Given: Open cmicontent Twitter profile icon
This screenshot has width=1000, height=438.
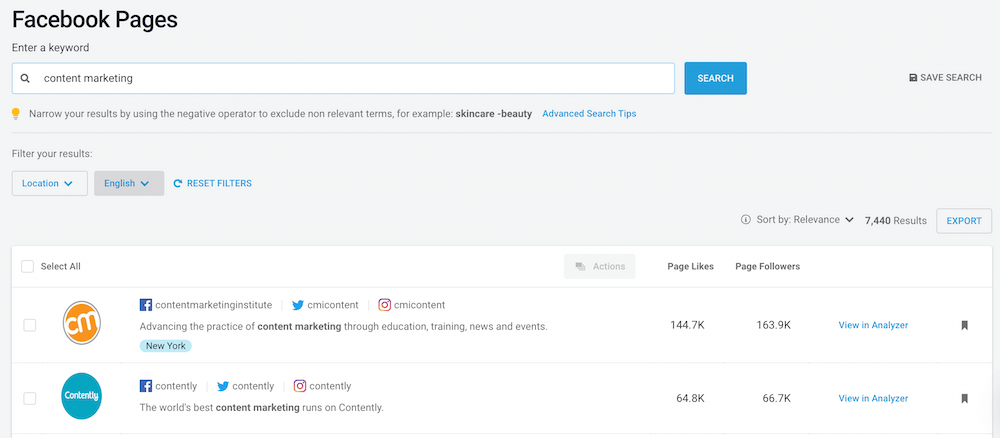Looking at the screenshot, I should click(x=298, y=305).
